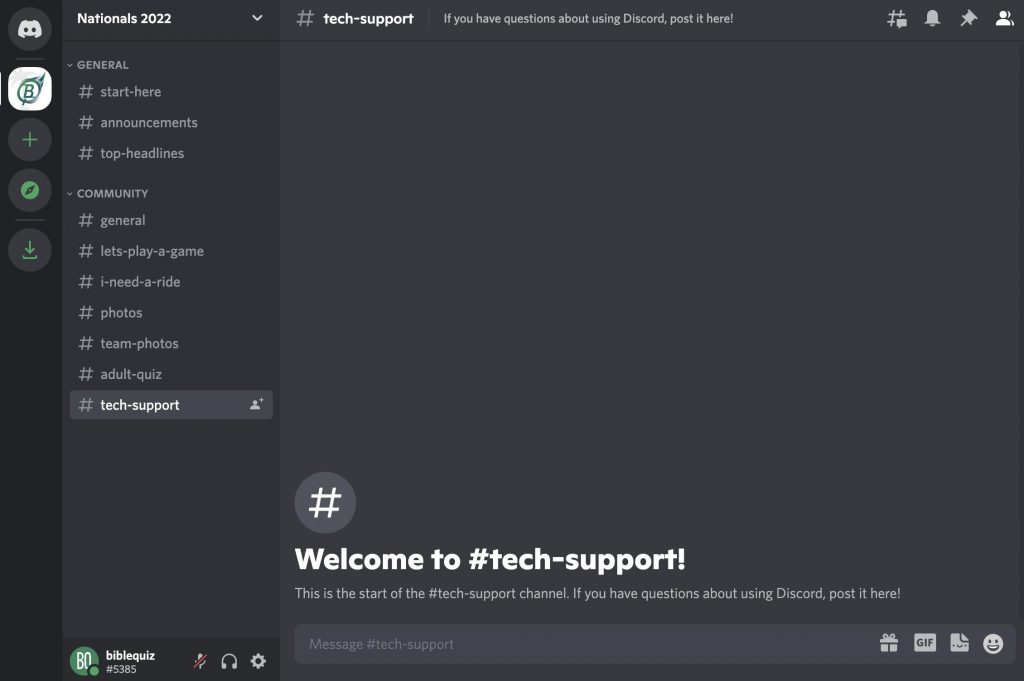
Task: Open the Threads icon in header
Action: click(897, 18)
